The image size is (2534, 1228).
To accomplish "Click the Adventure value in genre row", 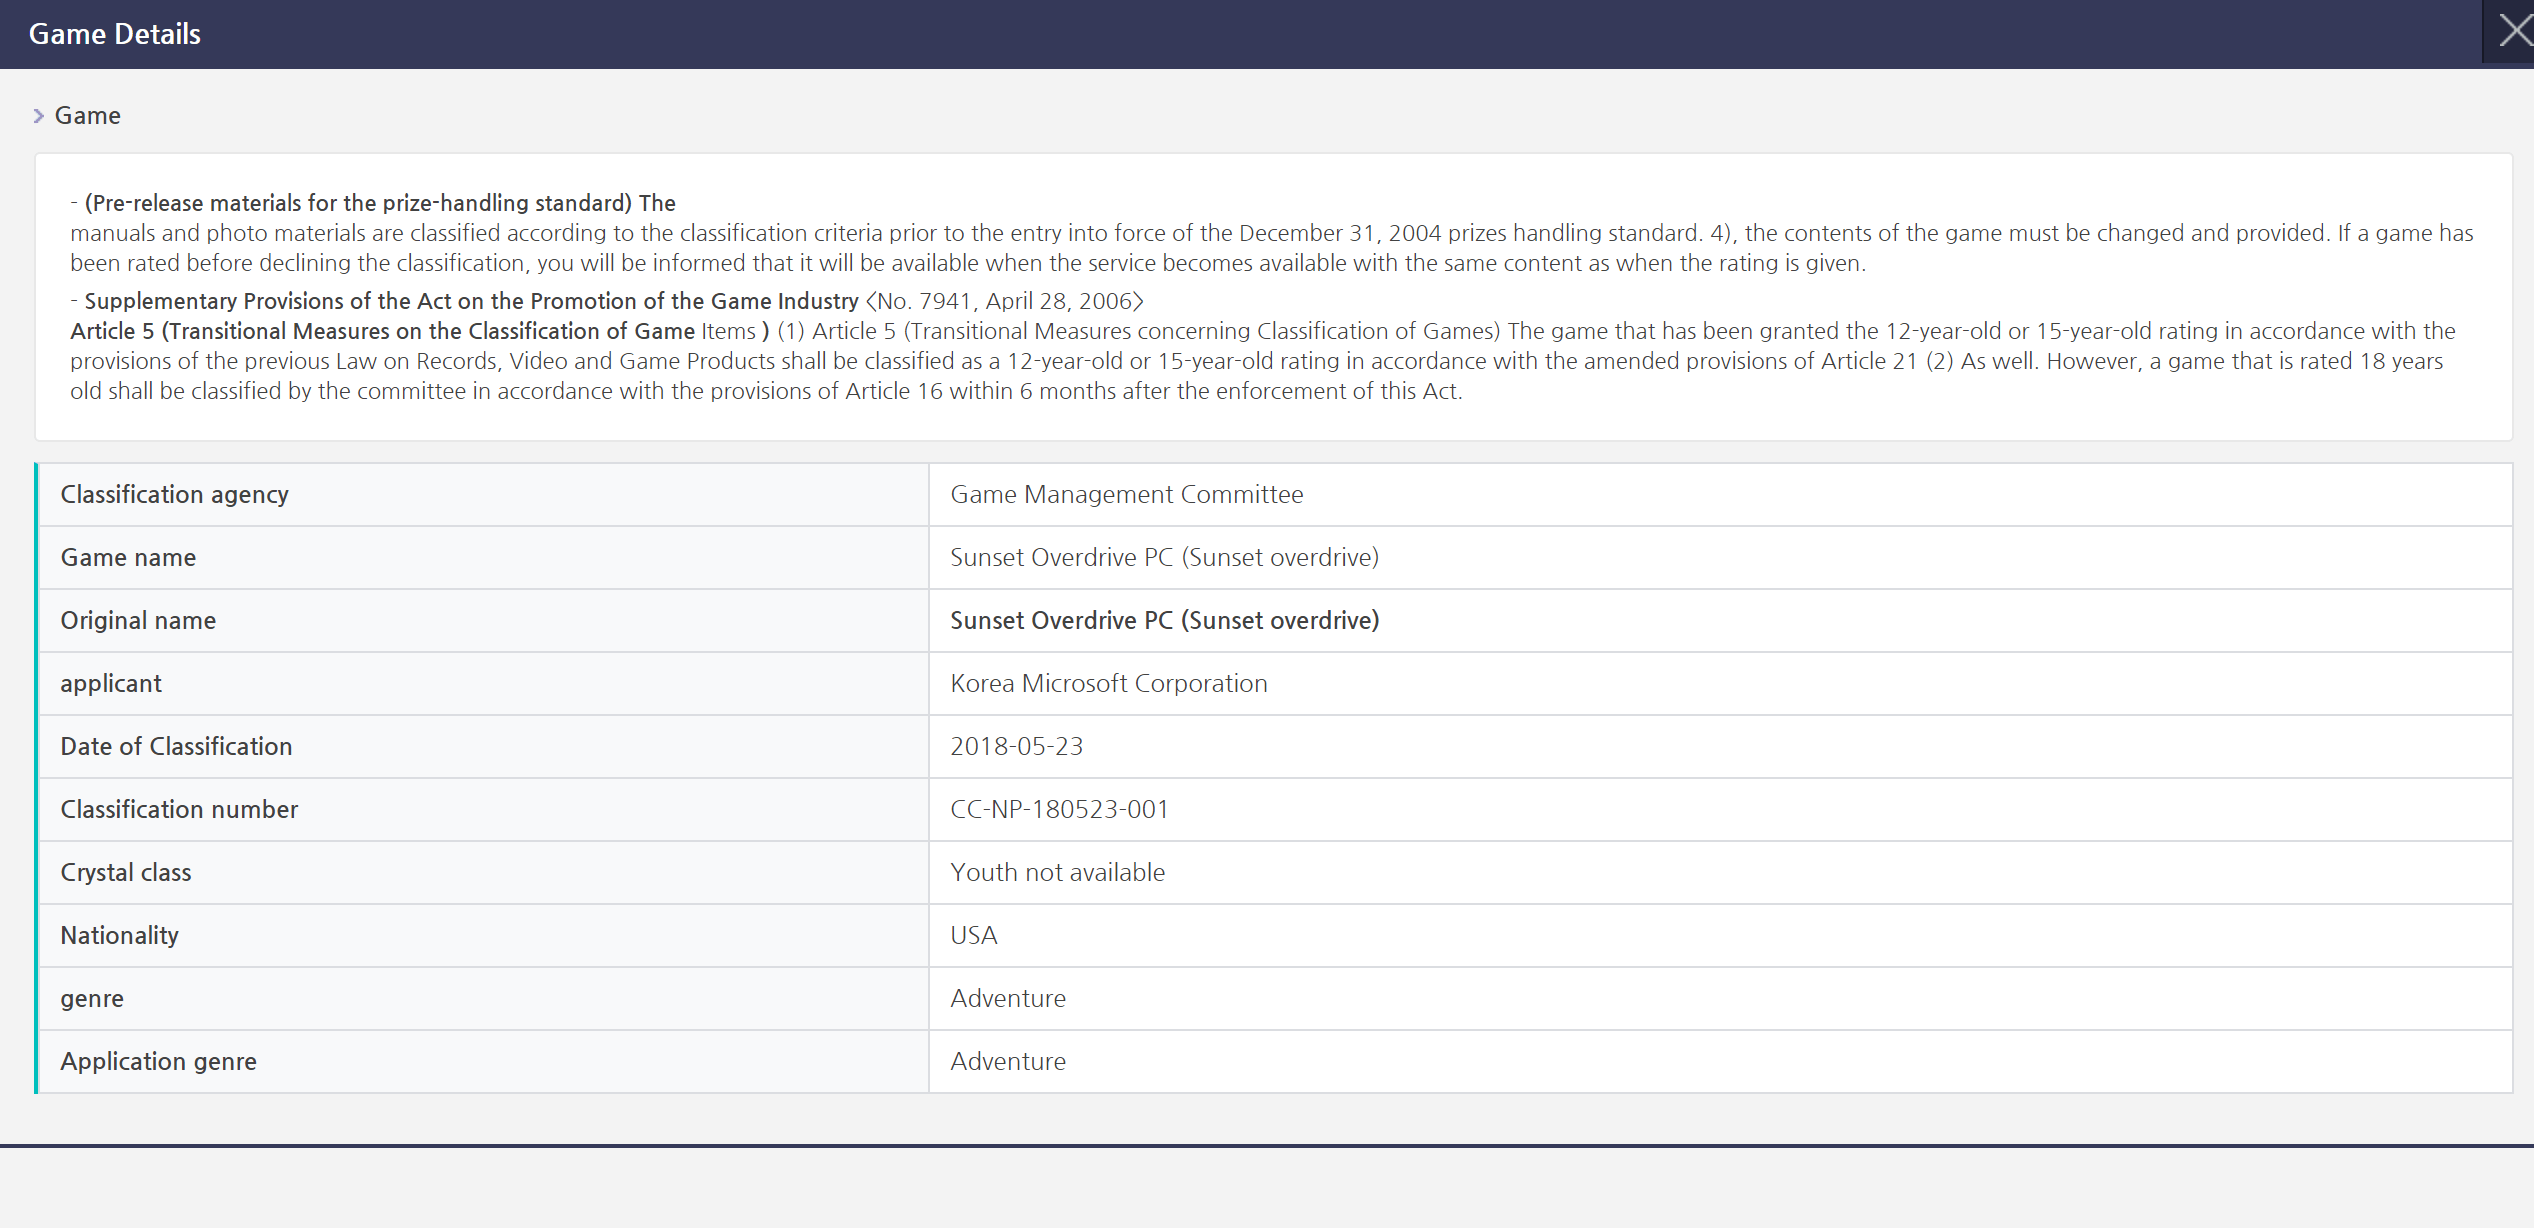I will click(1007, 998).
